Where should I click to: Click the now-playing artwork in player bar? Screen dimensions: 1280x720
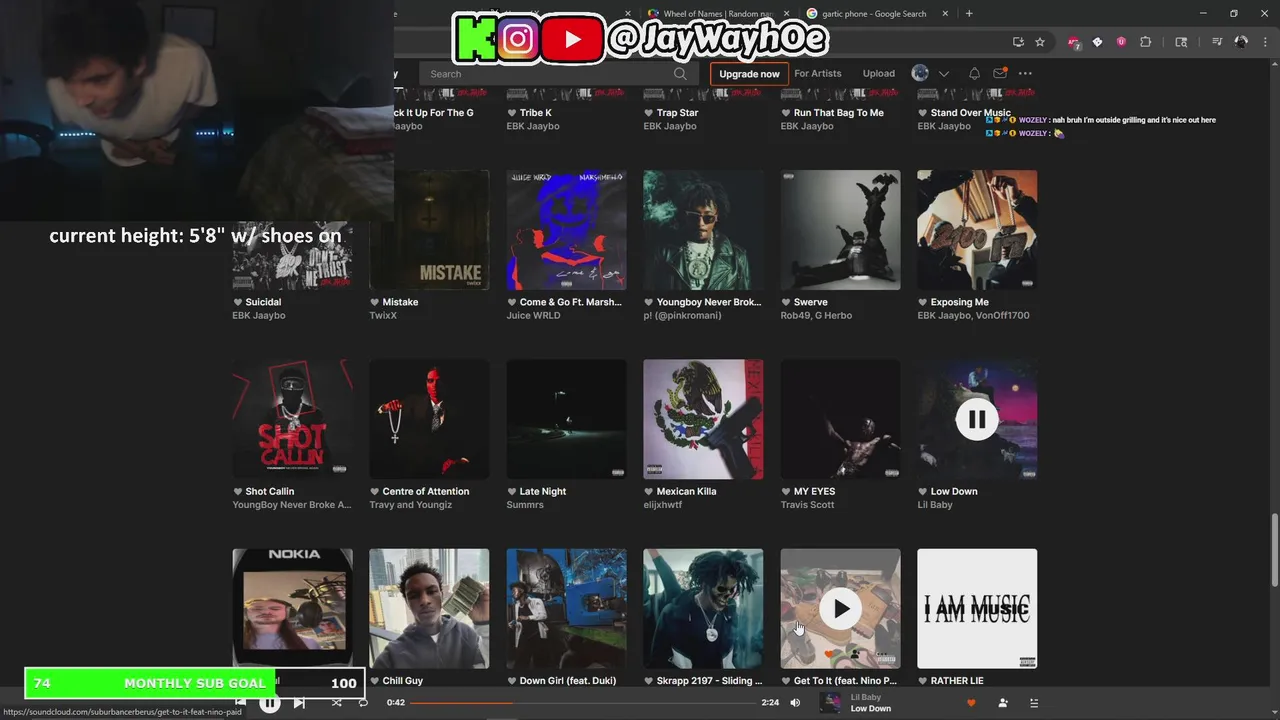830,703
